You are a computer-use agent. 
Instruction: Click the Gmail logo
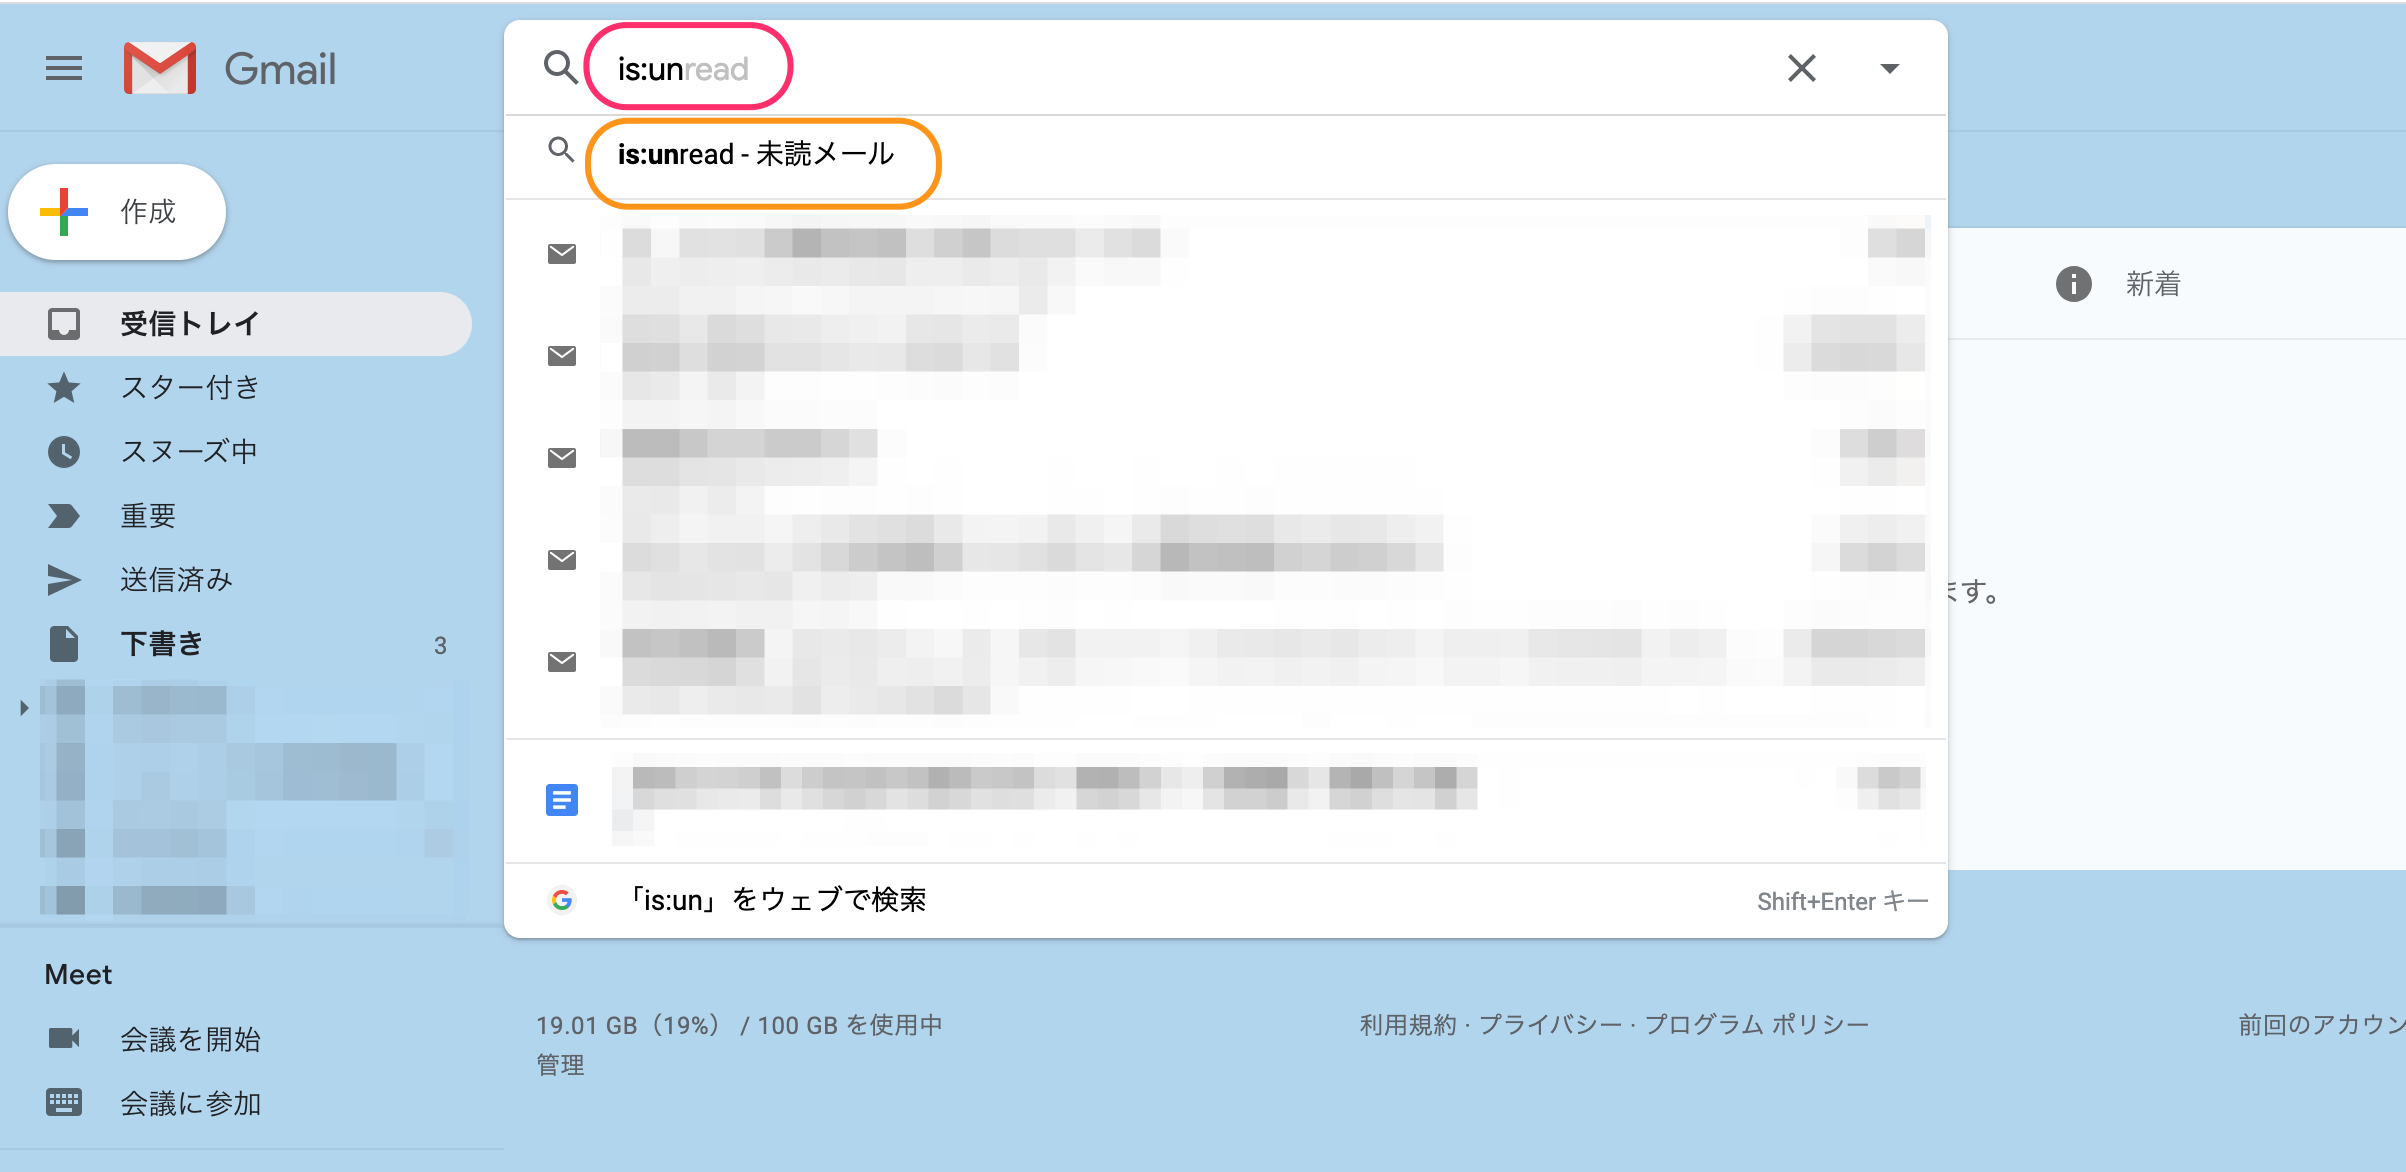point(230,68)
